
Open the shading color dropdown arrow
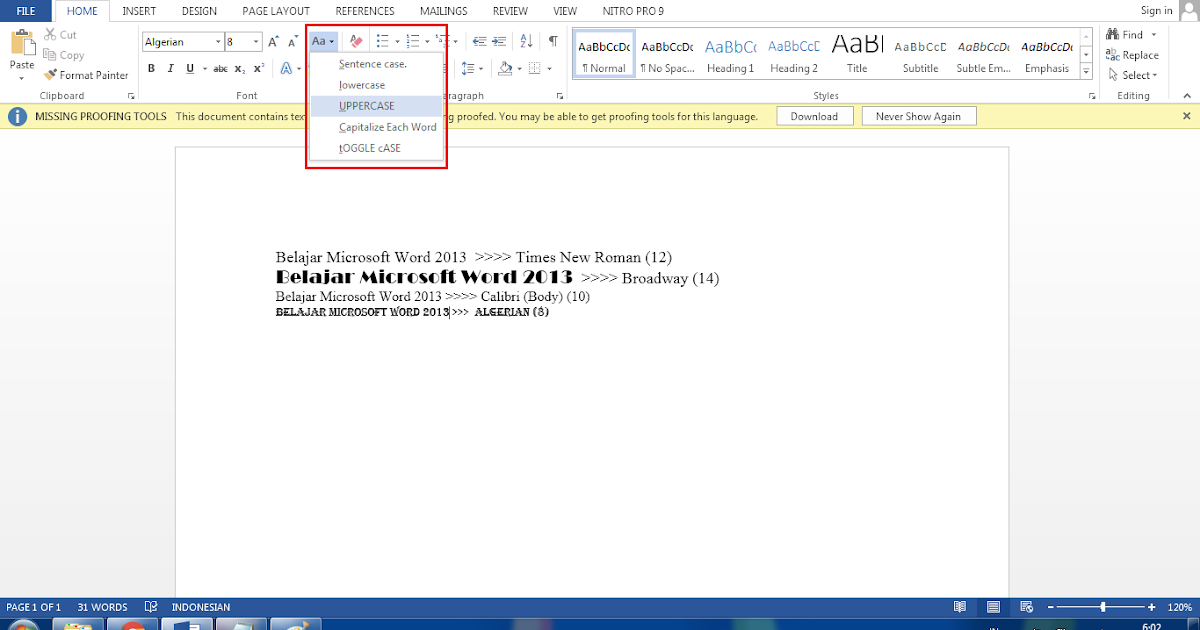point(518,69)
